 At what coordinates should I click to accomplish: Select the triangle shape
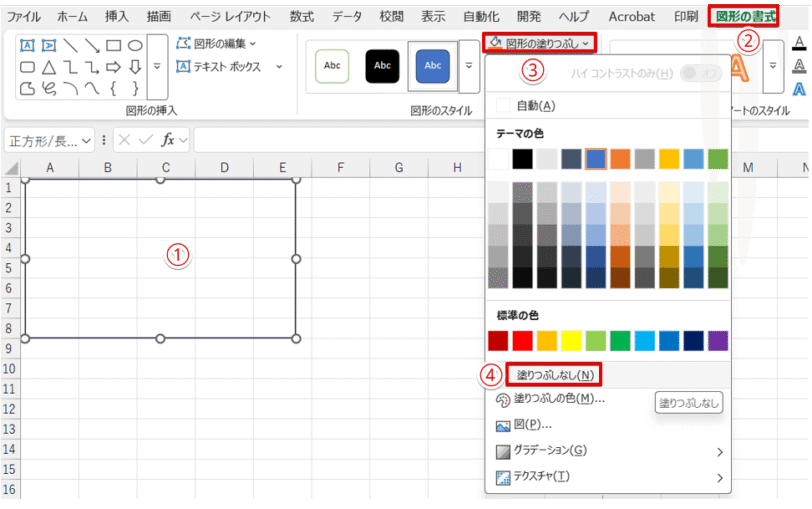pos(49,67)
